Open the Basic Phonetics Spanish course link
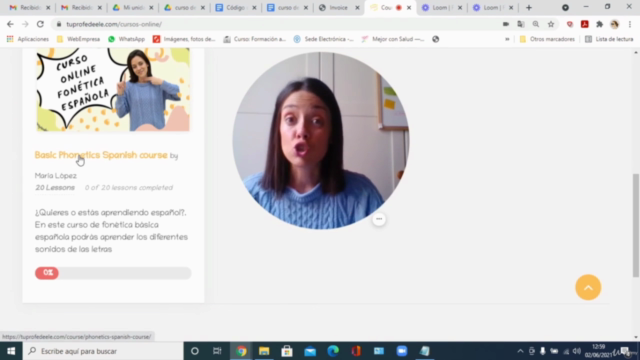The width and height of the screenshot is (640, 360). pos(101,155)
